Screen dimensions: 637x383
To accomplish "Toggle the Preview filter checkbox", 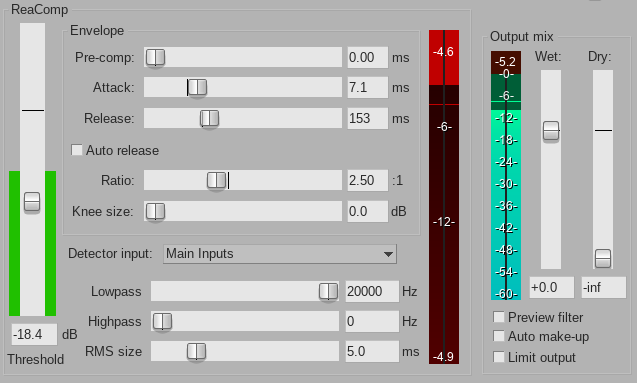I will (x=498, y=317).
